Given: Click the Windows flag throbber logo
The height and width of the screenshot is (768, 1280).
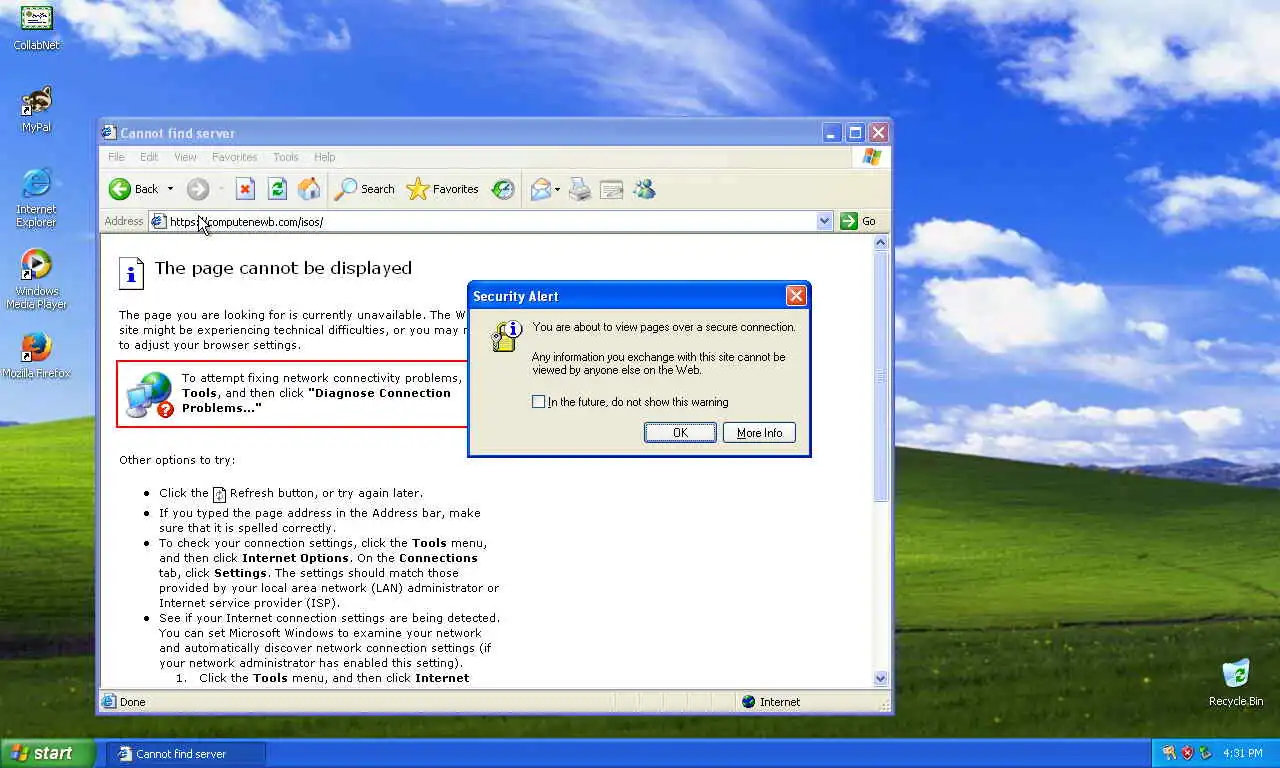Looking at the screenshot, I should [x=872, y=157].
